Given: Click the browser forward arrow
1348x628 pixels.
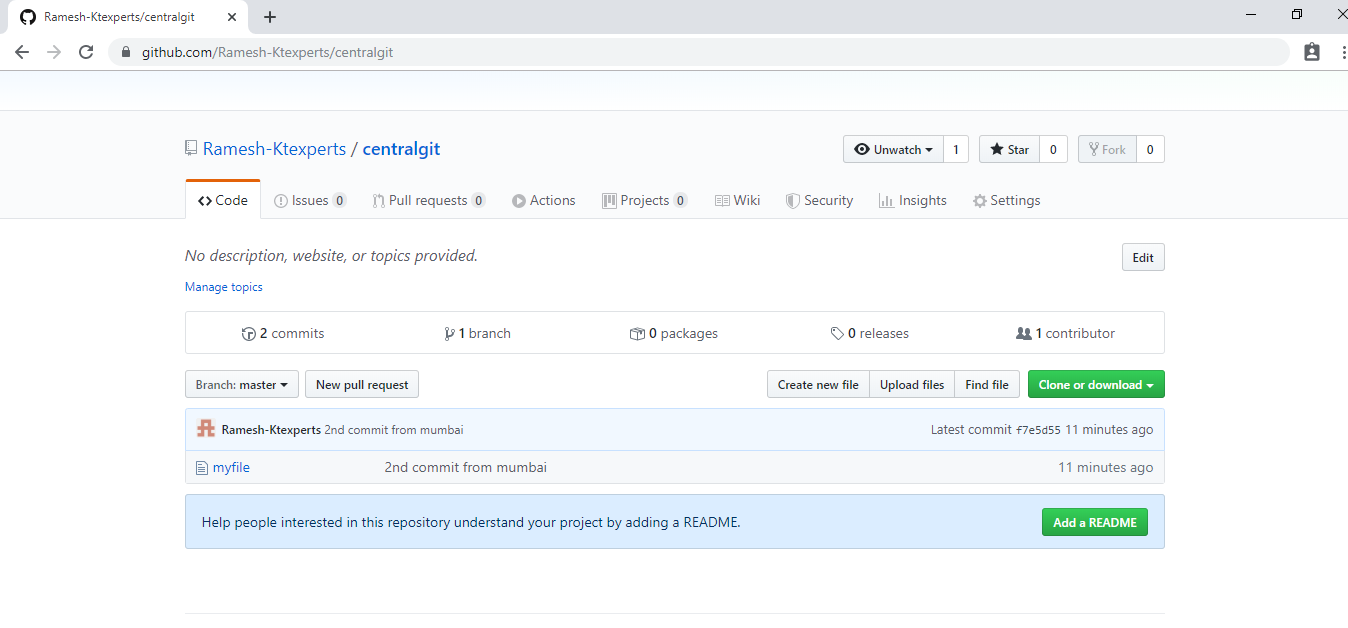Looking at the screenshot, I should tap(54, 52).
